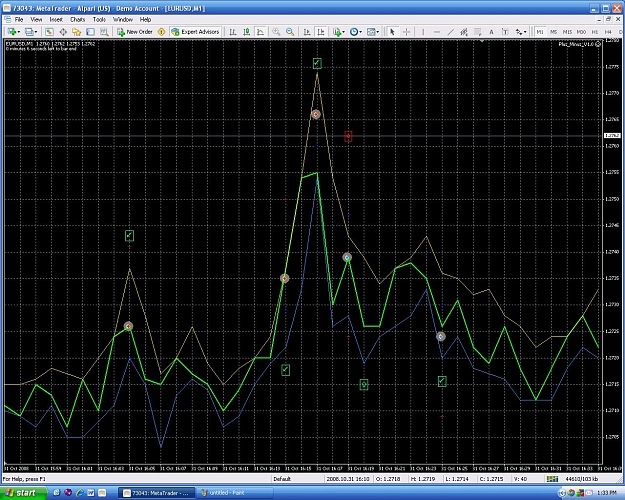
Task: Switch to untitled - Paint taskbar window
Action: click(235, 493)
